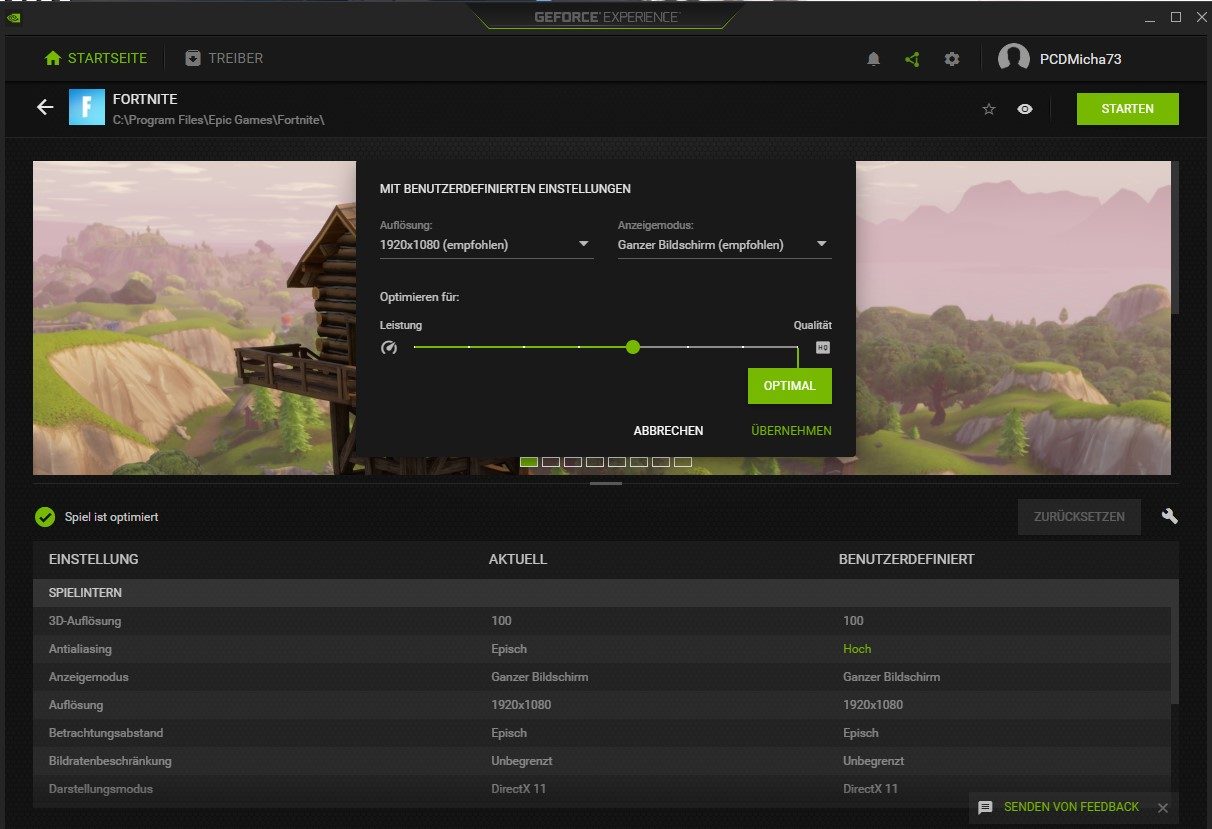Viewport: 1212px width, 829px height.
Task: Click the Aktuell column header
Action: 518,559
